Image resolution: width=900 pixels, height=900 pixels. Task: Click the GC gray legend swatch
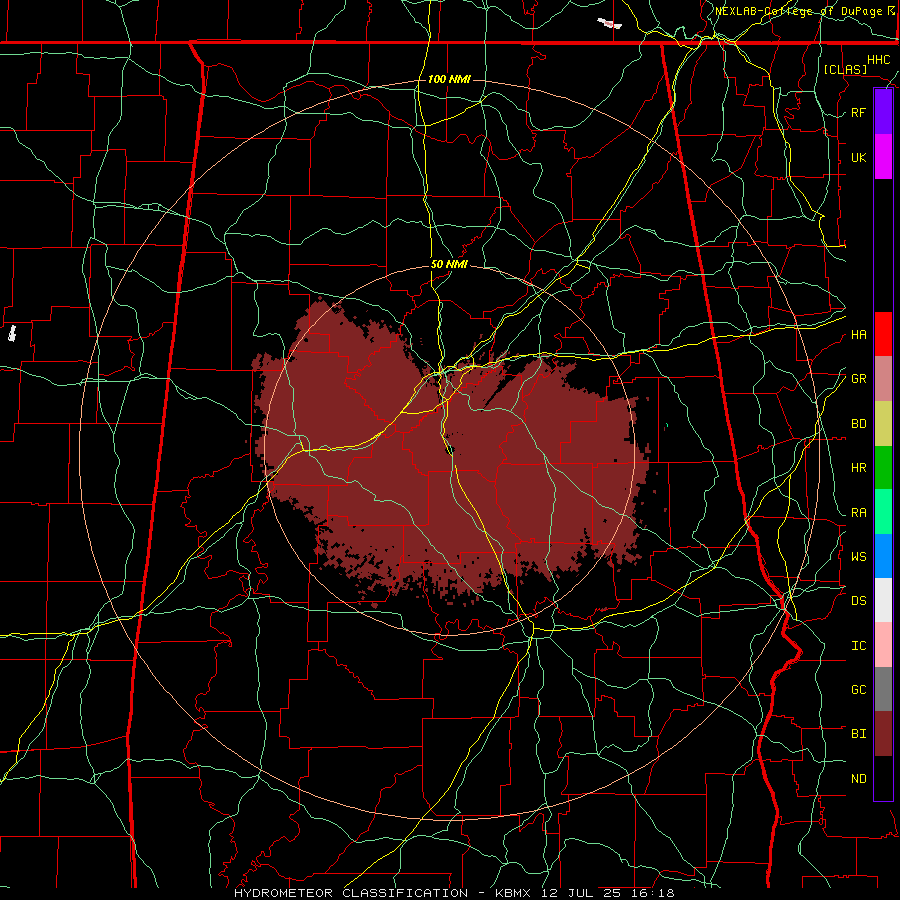(x=883, y=689)
